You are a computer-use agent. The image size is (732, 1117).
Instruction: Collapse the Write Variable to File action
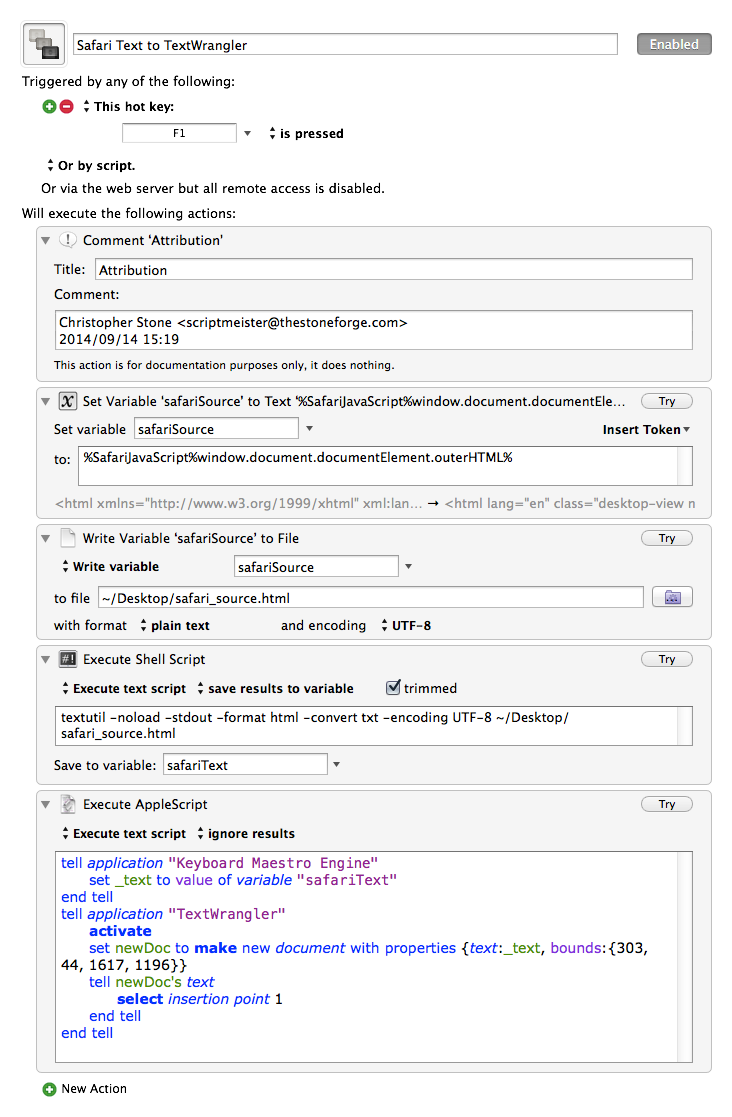pyautogui.click(x=46, y=539)
